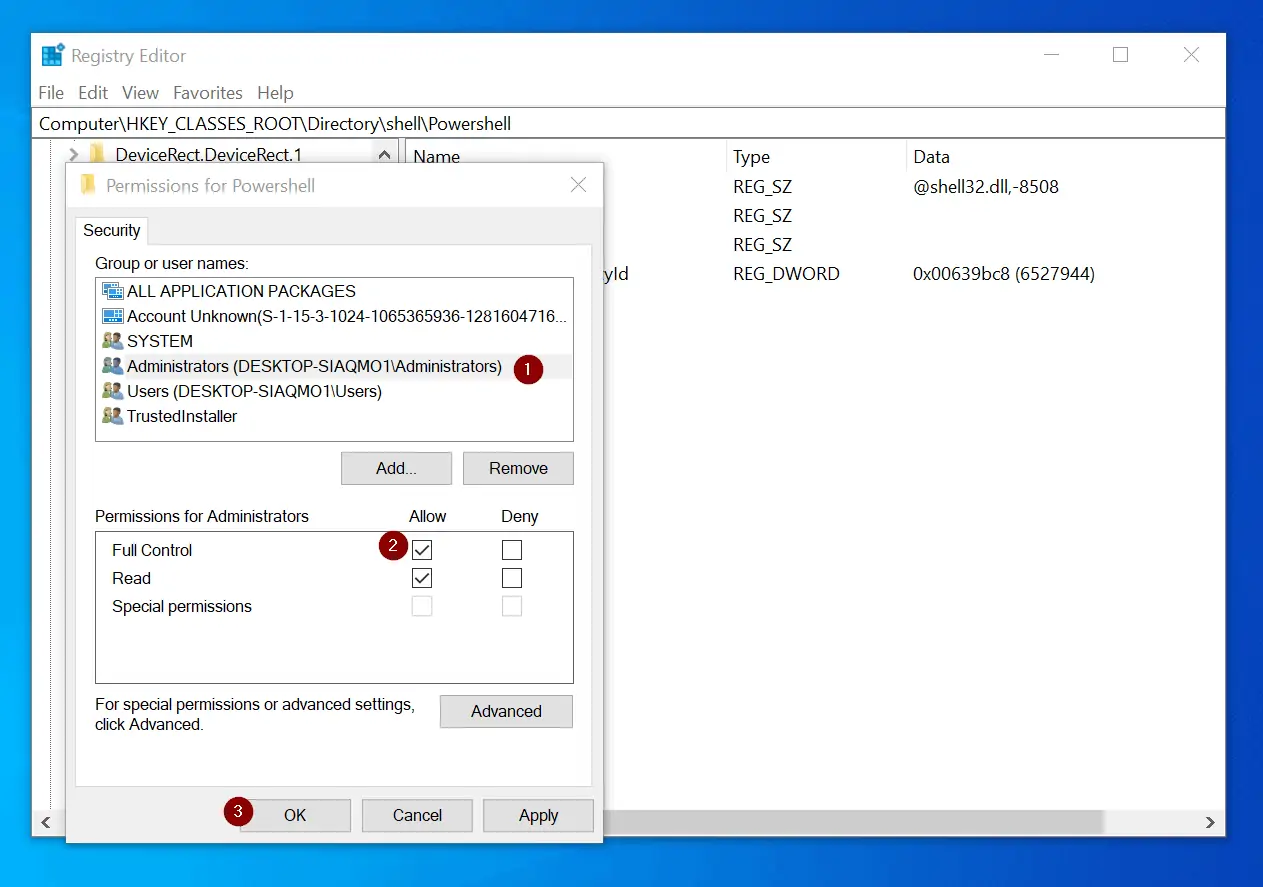Open the Edit menu
The height and width of the screenshot is (887, 1263).
[93, 93]
